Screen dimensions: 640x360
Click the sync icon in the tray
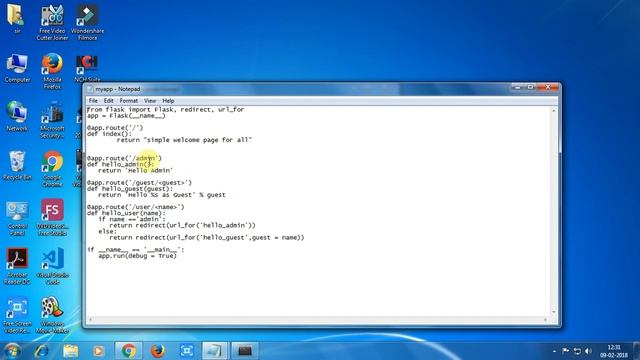pyautogui.click(x=577, y=351)
